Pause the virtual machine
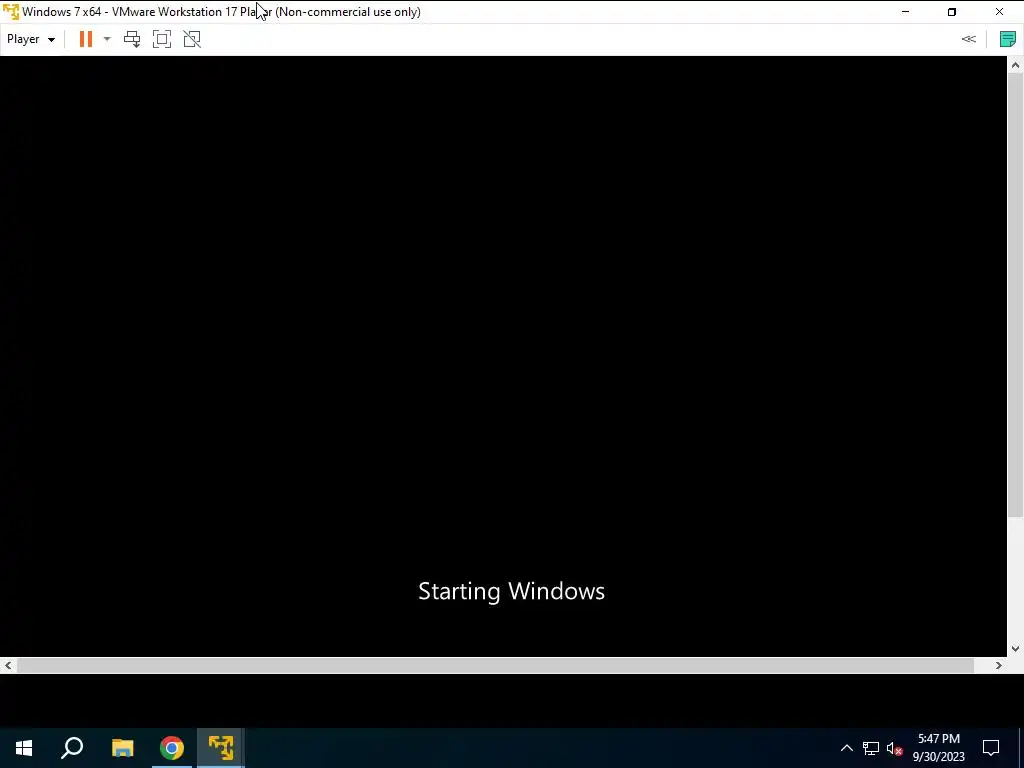Viewport: 1024px width, 768px height. click(x=86, y=39)
